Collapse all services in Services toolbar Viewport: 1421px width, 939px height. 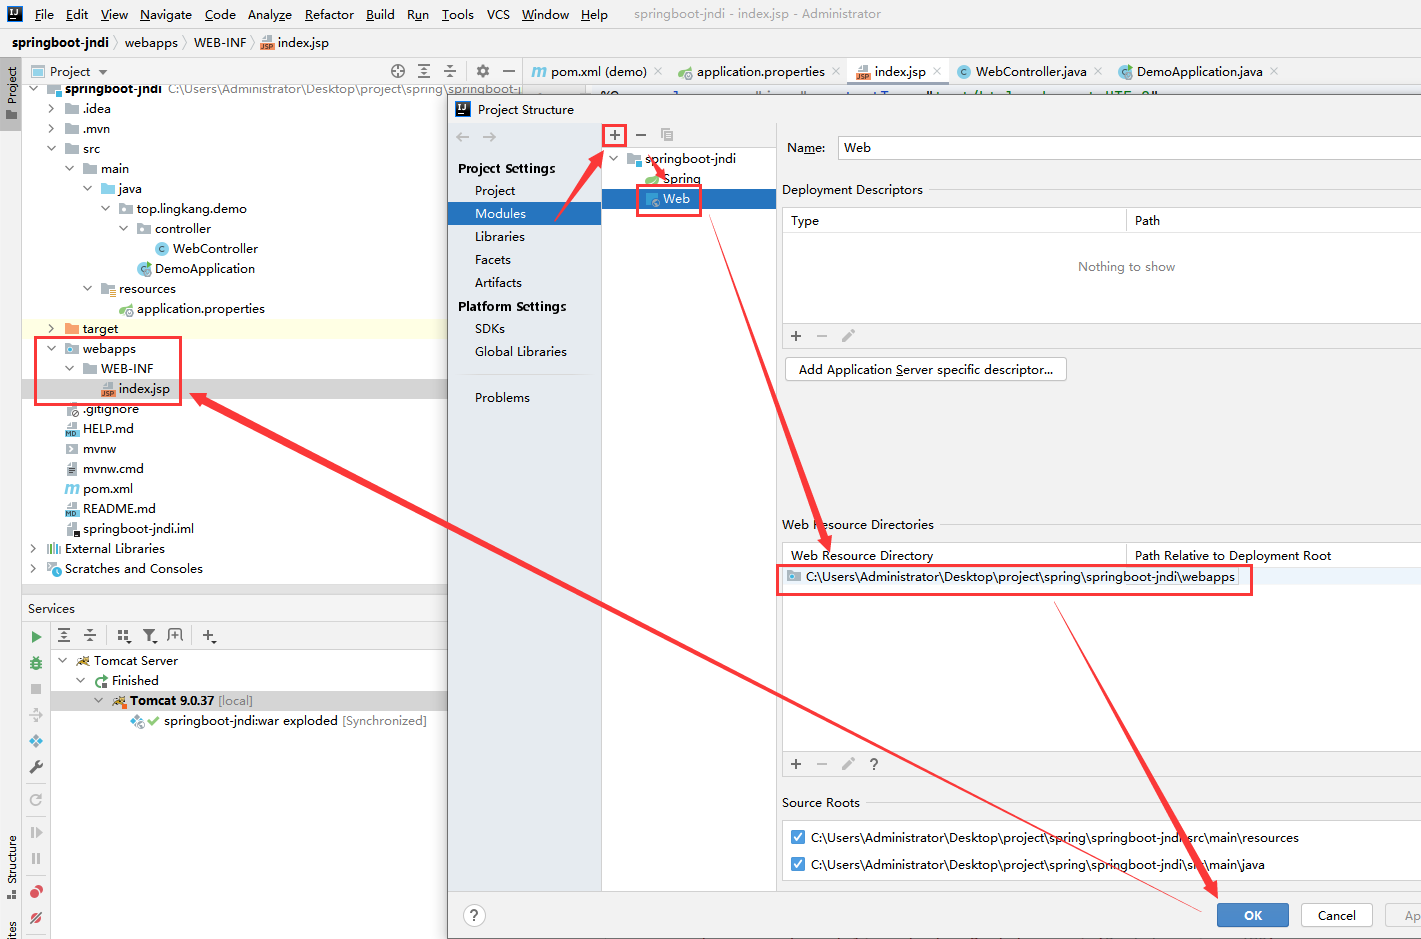coord(90,636)
